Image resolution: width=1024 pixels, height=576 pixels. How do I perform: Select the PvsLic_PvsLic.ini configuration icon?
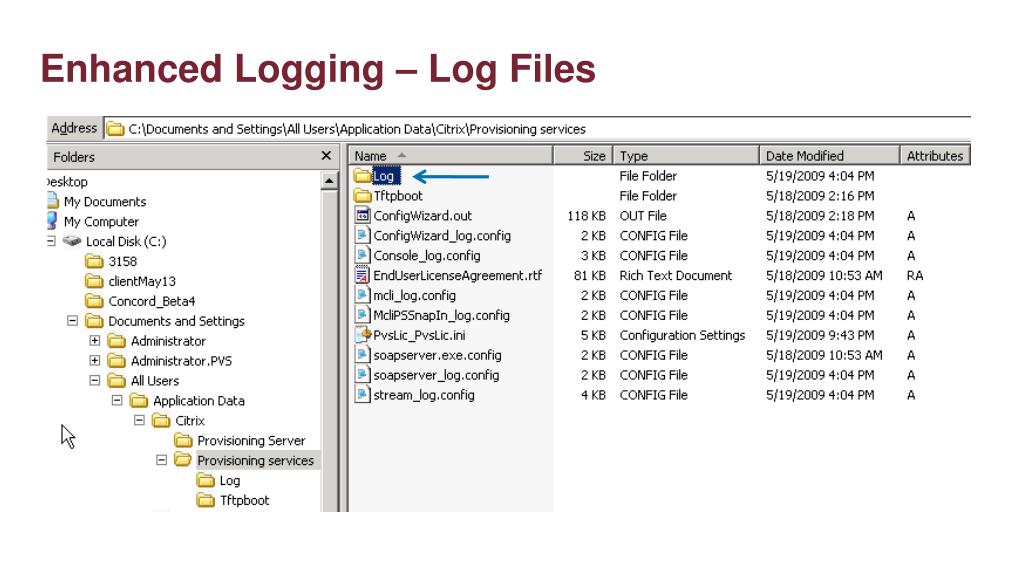click(364, 335)
